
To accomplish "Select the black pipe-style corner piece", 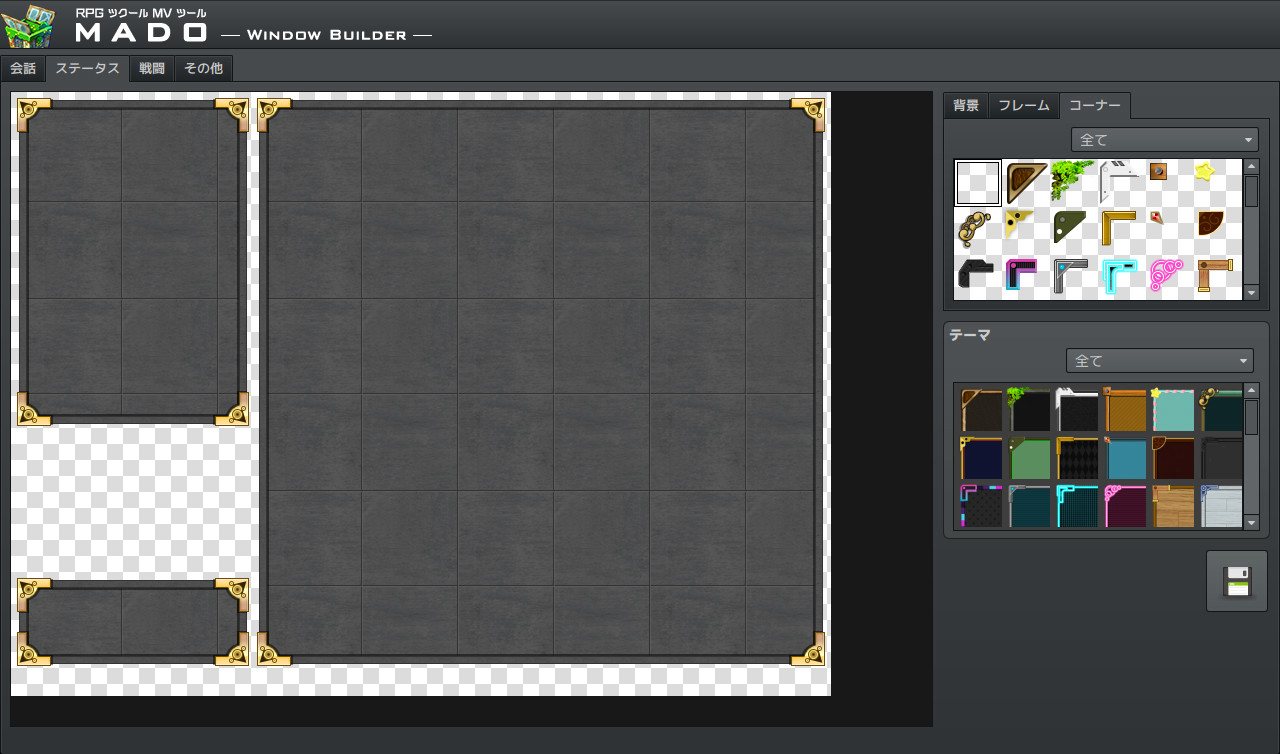I will (x=975, y=272).
